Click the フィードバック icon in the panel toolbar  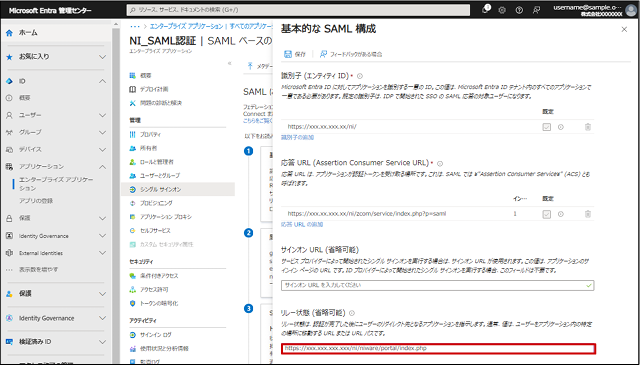[323, 54]
